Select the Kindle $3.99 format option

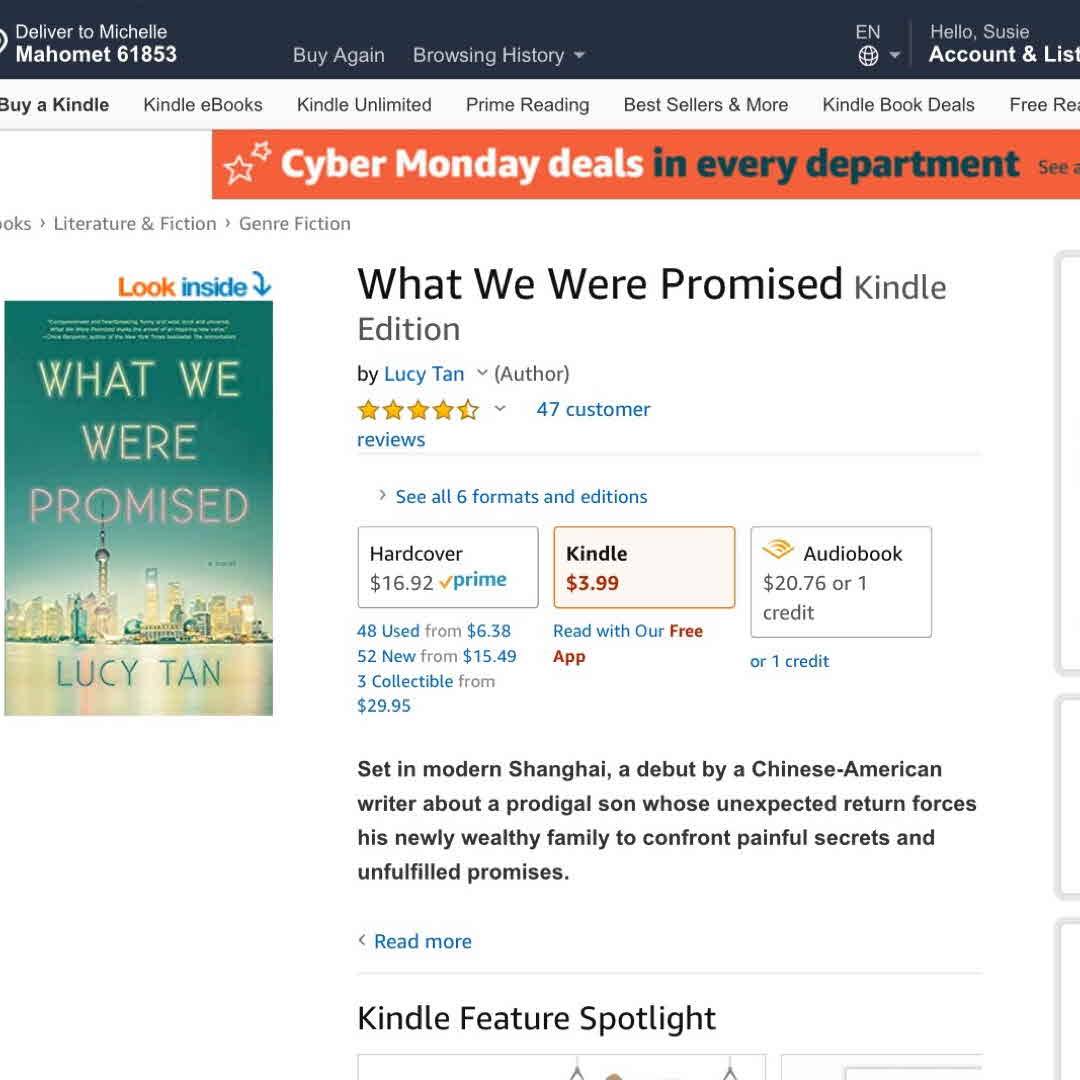click(x=644, y=567)
